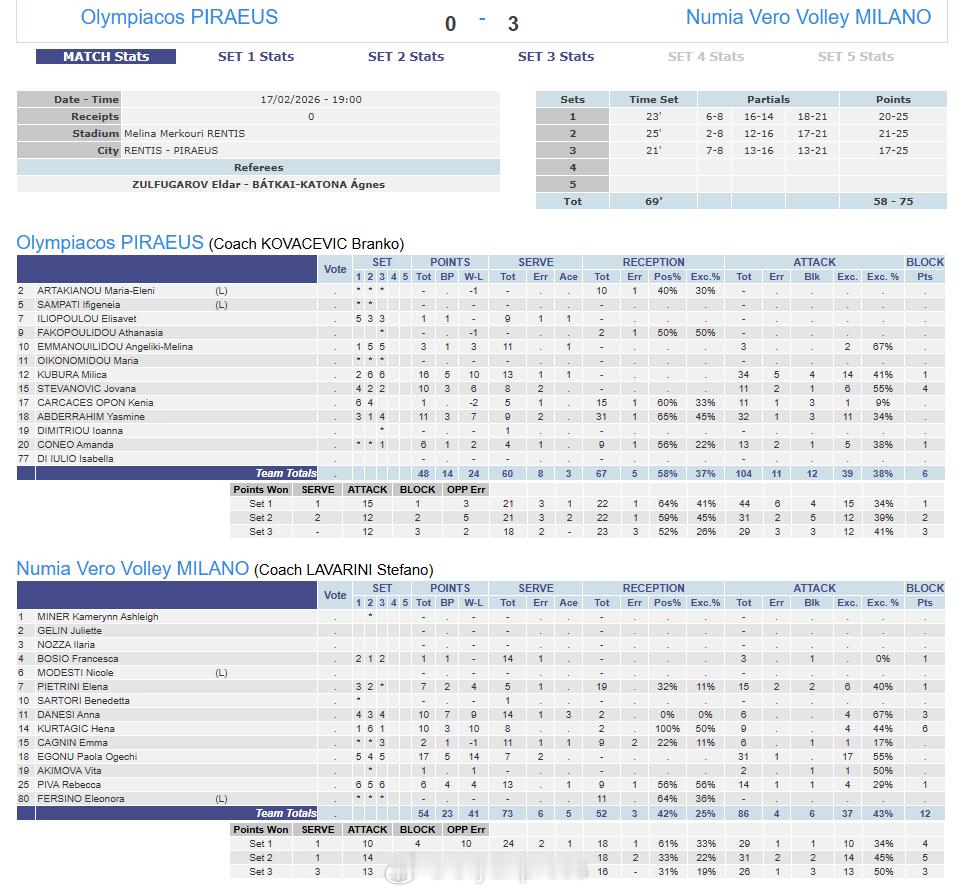Click player AKIMOVA Vita
Image resolution: width=976 pixels, height=894 pixels.
tap(69, 771)
